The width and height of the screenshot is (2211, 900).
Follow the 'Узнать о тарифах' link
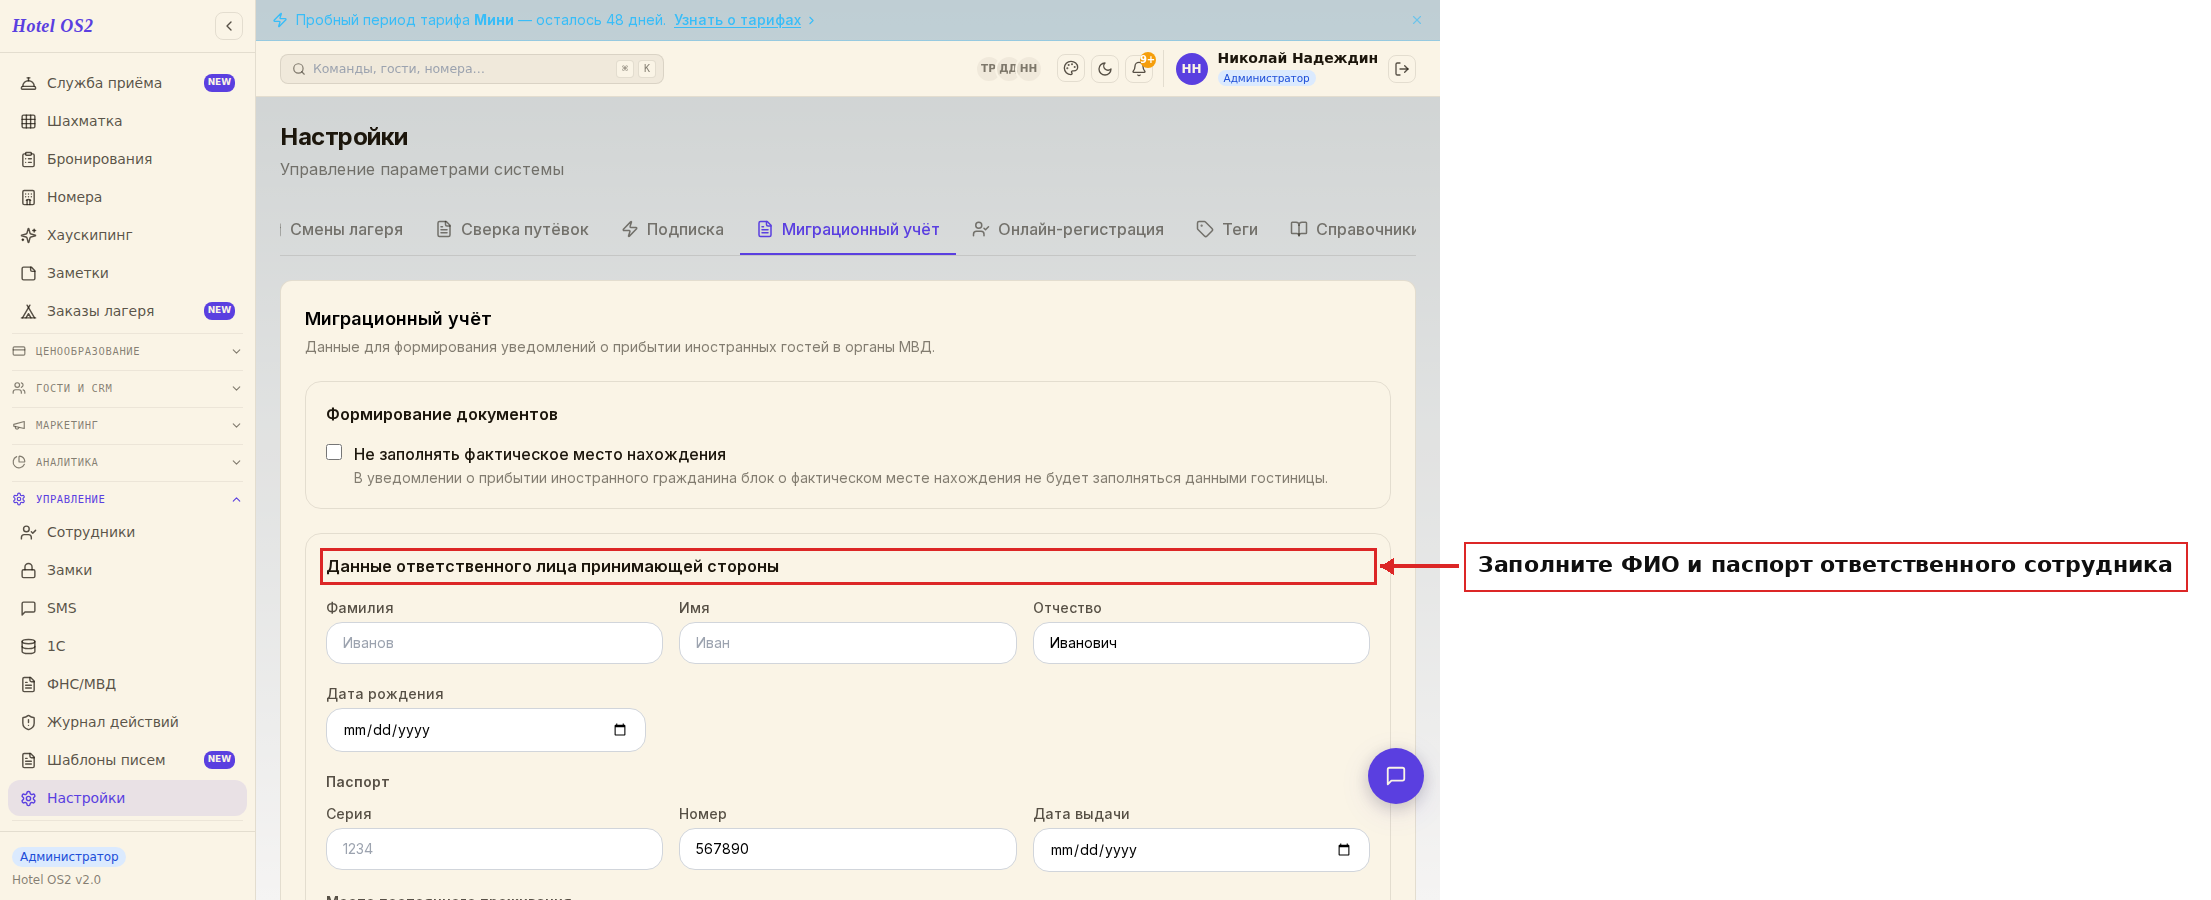click(737, 20)
